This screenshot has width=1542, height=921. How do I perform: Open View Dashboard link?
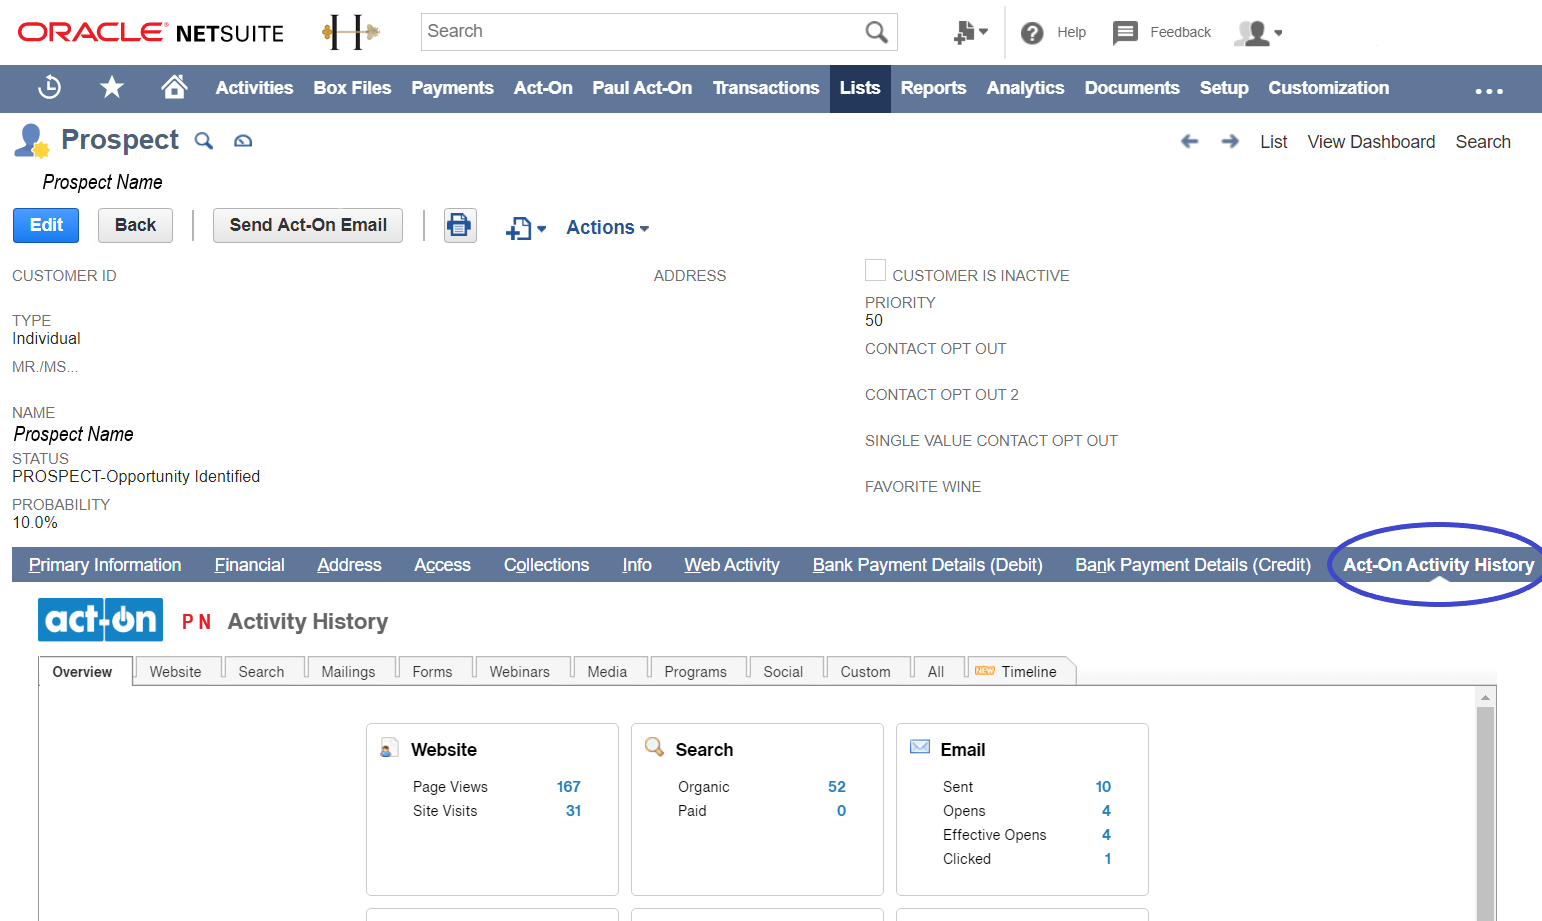[x=1371, y=142]
